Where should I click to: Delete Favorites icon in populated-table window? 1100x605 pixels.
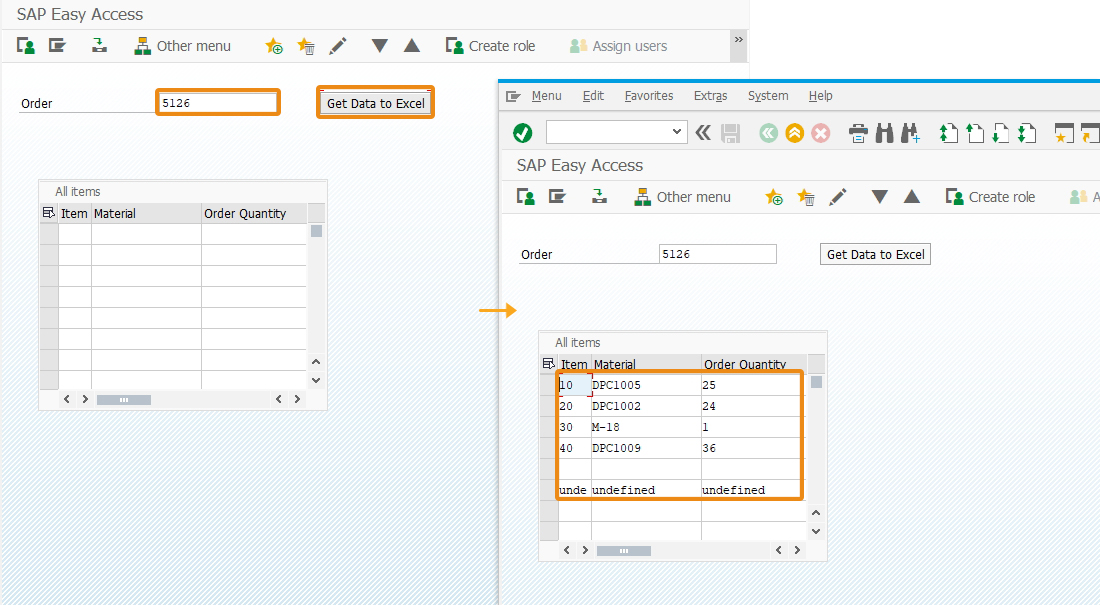pyautogui.click(x=805, y=197)
